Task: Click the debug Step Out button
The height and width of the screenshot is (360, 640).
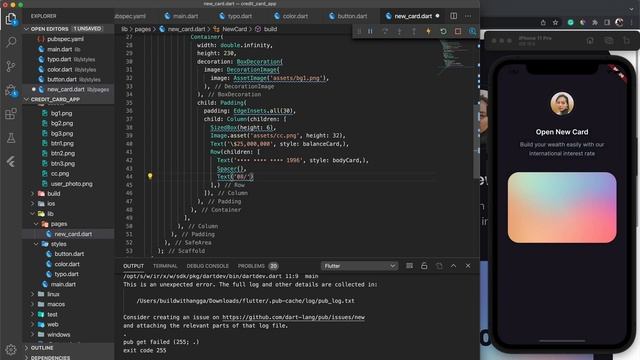Action: tap(414, 31)
